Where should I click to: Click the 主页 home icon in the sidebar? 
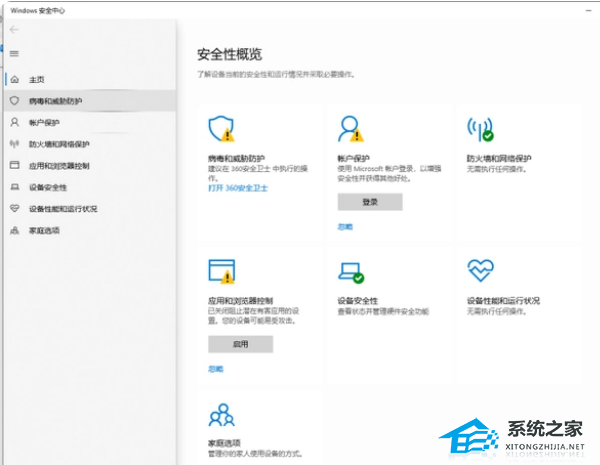[14, 79]
